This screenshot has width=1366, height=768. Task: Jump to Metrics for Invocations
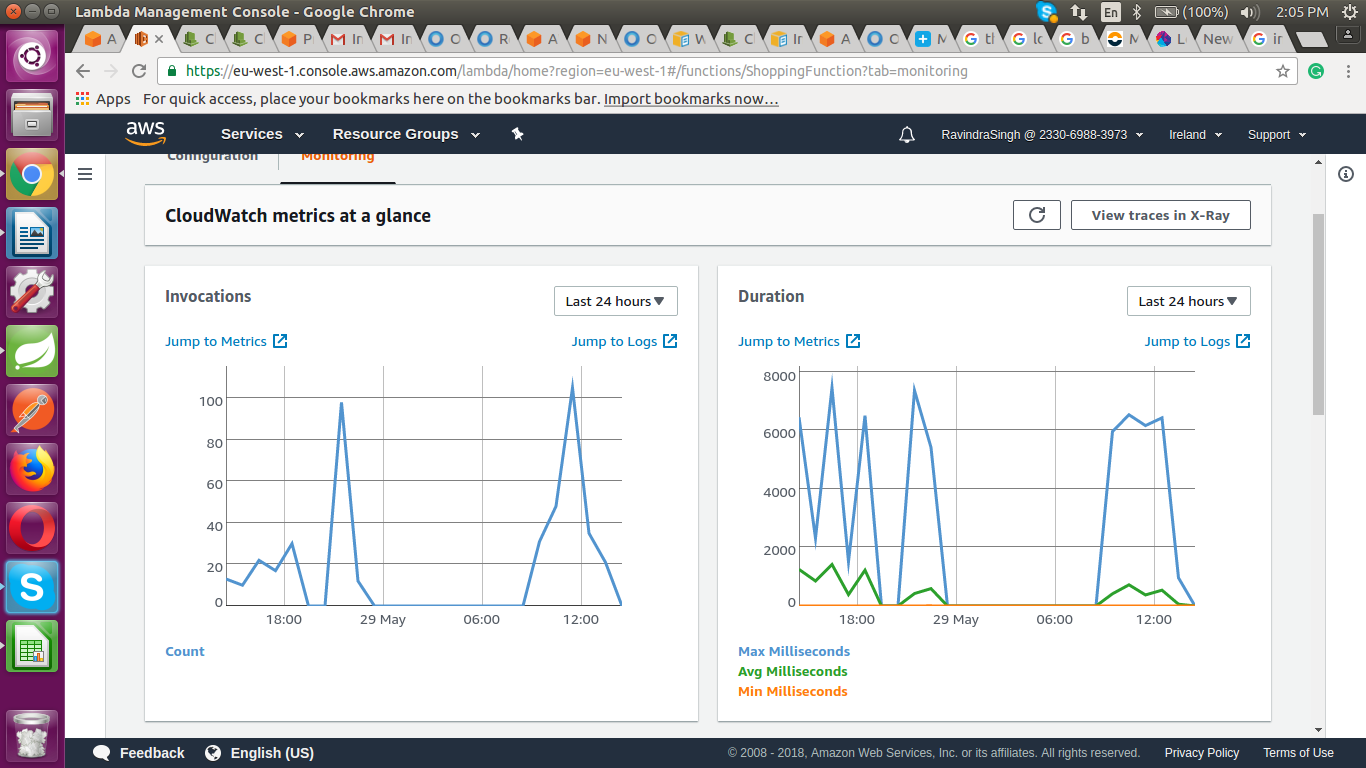click(x=226, y=341)
